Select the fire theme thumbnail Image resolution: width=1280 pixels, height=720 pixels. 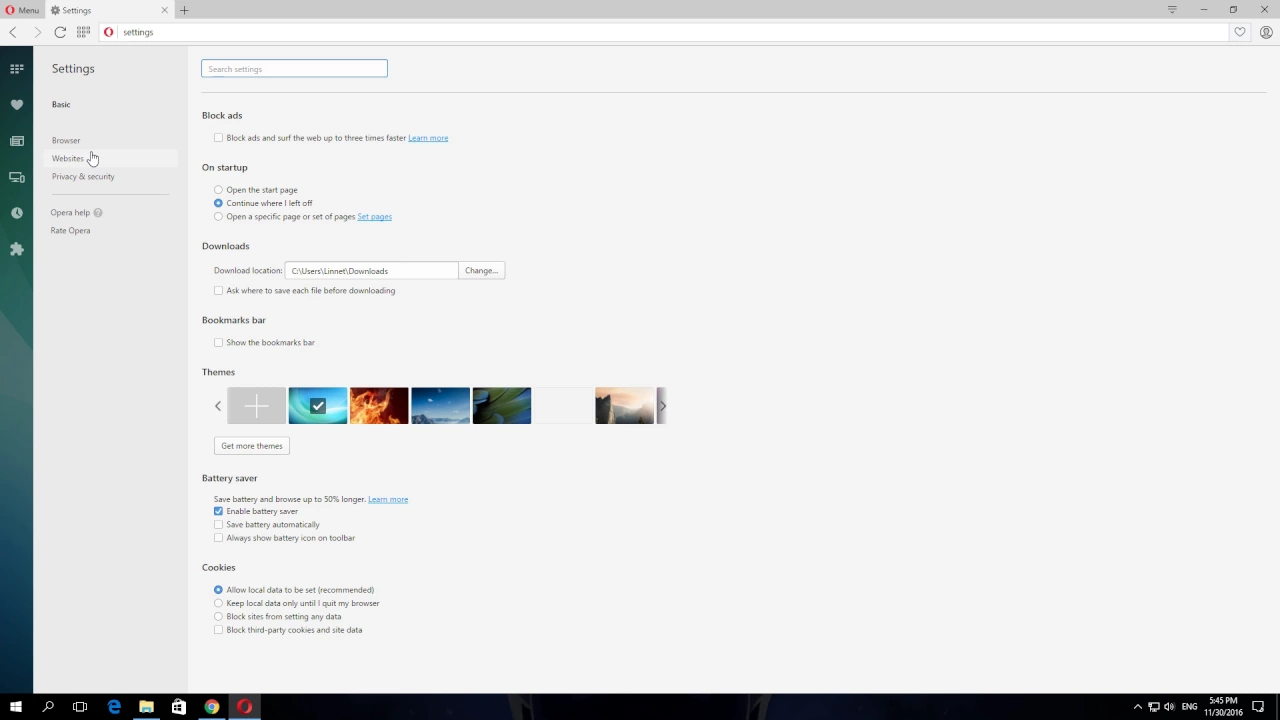point(379,406)
